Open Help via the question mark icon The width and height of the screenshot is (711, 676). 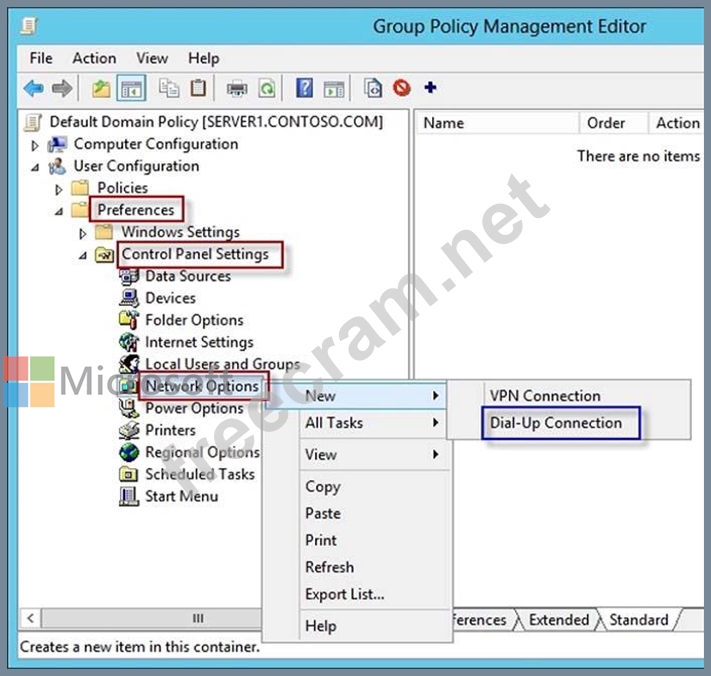[x=304, y=88]
